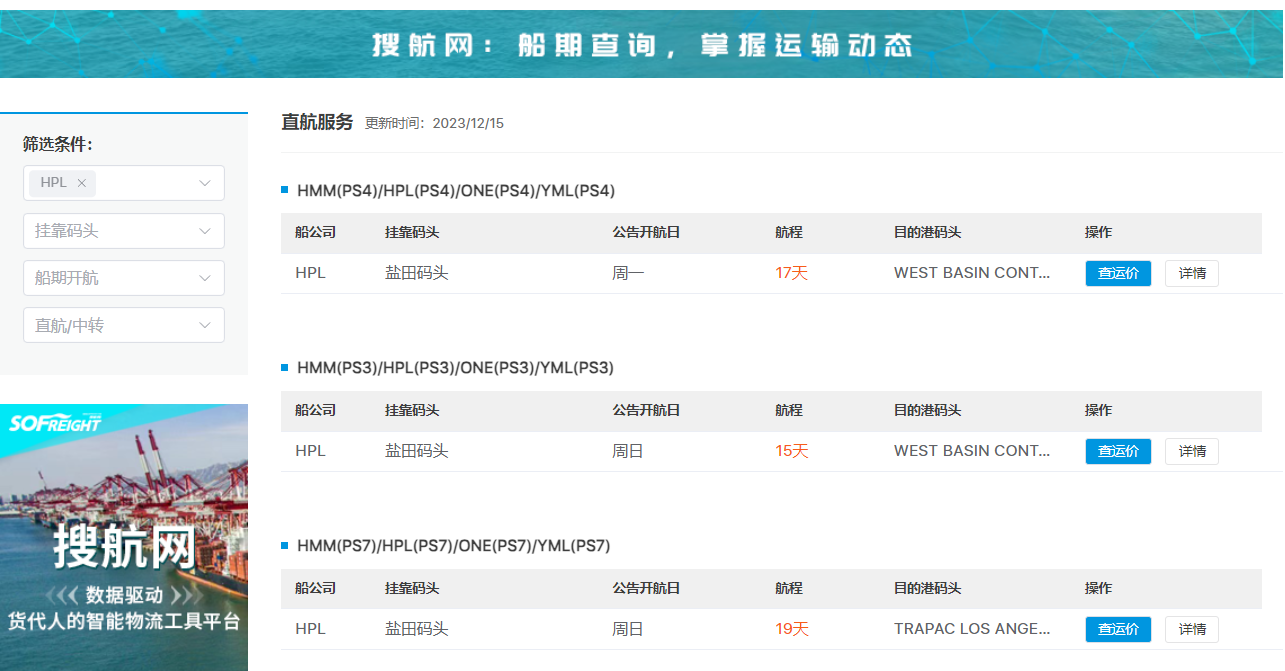Click 查运价 for the 15天 route
The width and height of the screenshot is (1285, 671).
pos(1118,451)
